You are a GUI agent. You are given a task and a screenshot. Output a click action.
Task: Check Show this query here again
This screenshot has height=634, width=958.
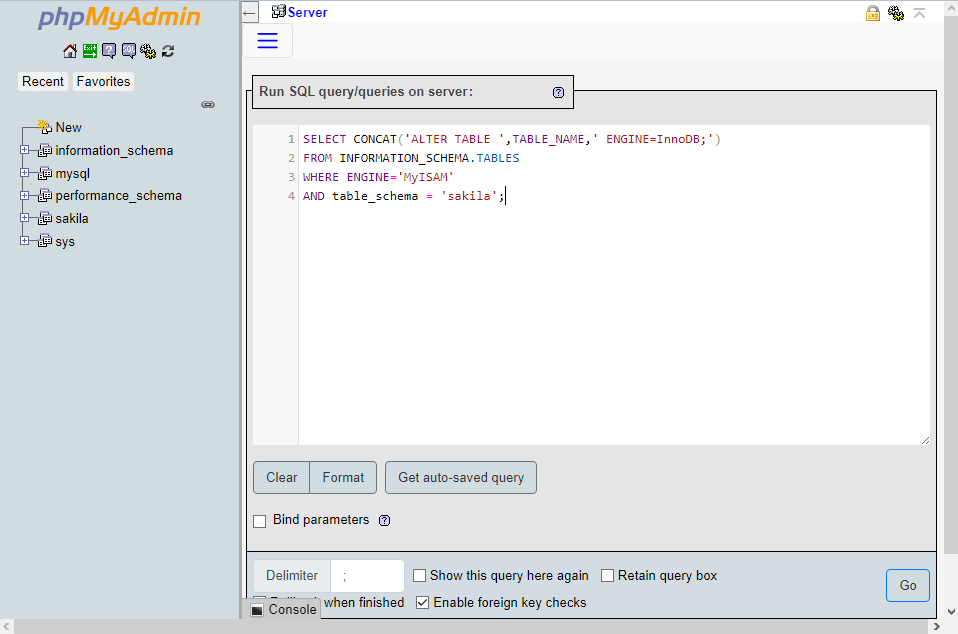coord(419,575)
